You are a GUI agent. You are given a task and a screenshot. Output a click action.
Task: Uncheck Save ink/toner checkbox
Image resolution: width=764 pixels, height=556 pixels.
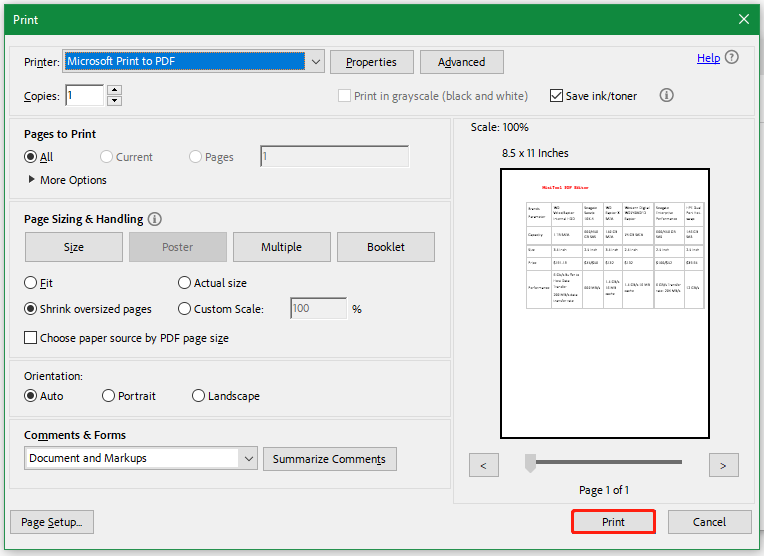pos(556,96)
